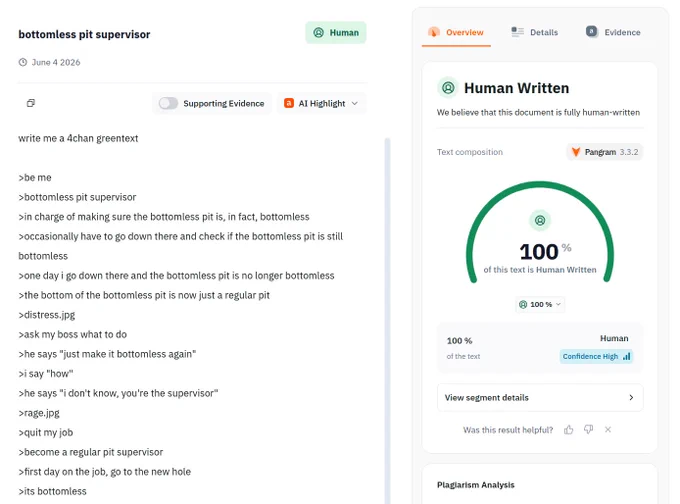Click the orange AI Highlight icon
This screenshot has height=504, width=680.
pyautogui.click(x=289, y=103)
